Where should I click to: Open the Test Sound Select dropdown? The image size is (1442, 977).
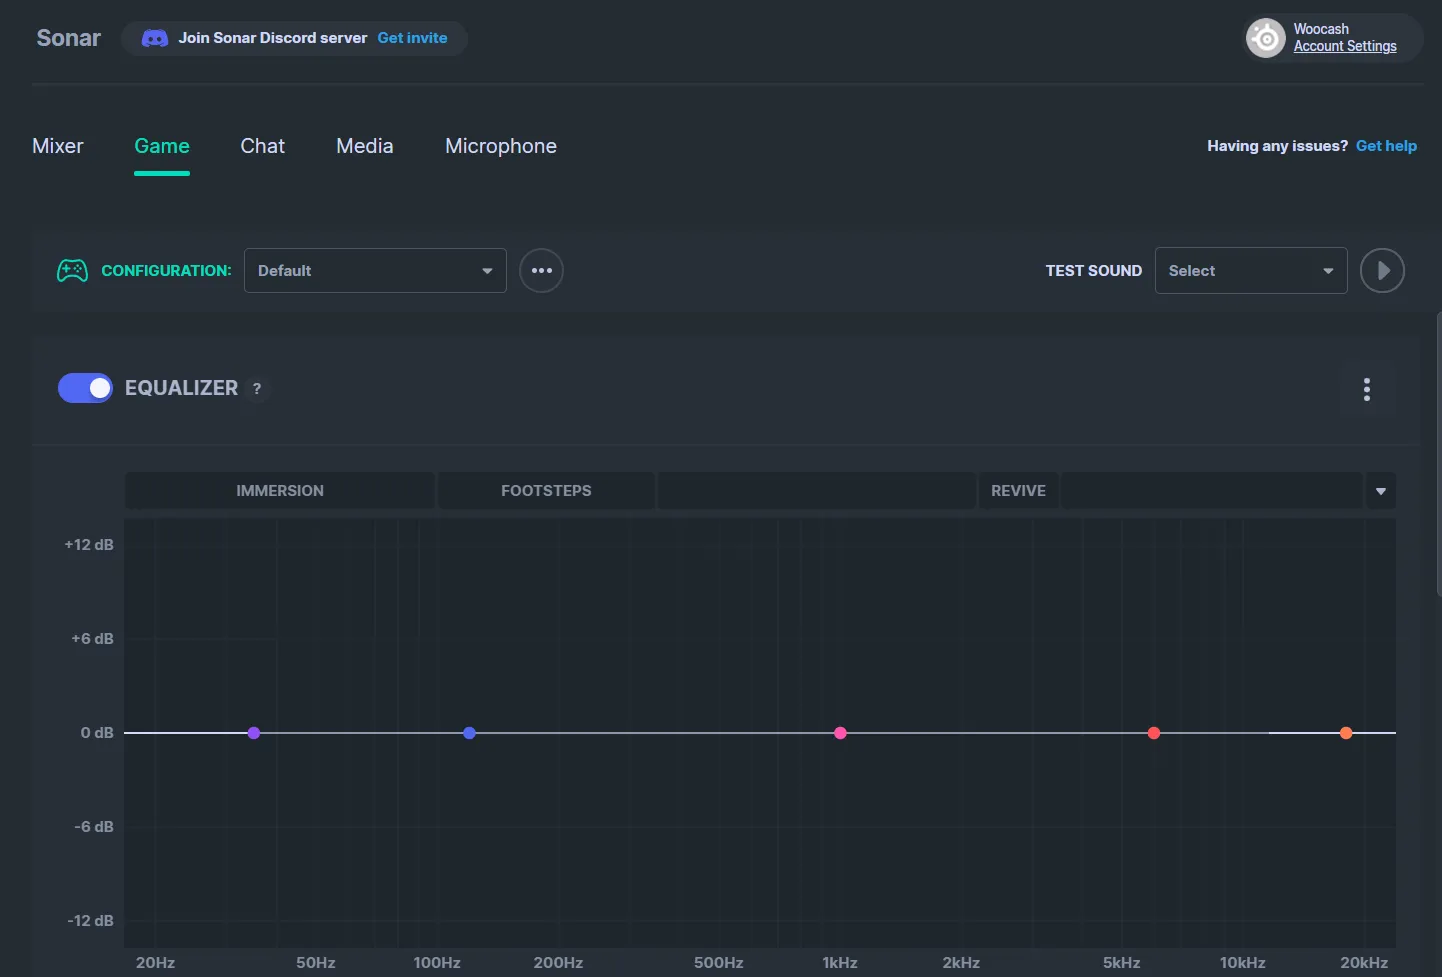(1251, 270)
